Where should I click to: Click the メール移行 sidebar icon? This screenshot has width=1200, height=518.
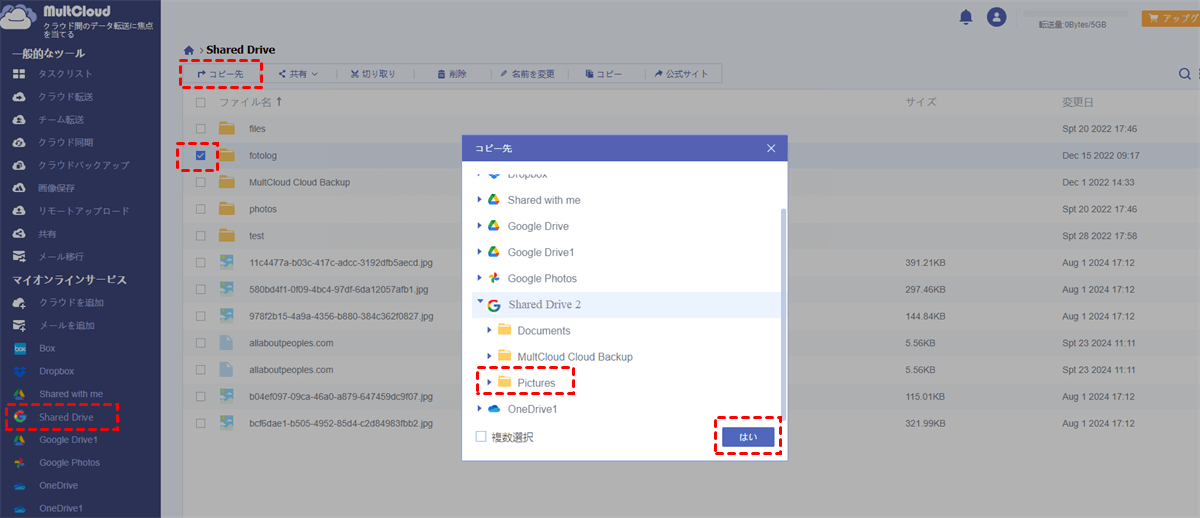pos(19,257)
